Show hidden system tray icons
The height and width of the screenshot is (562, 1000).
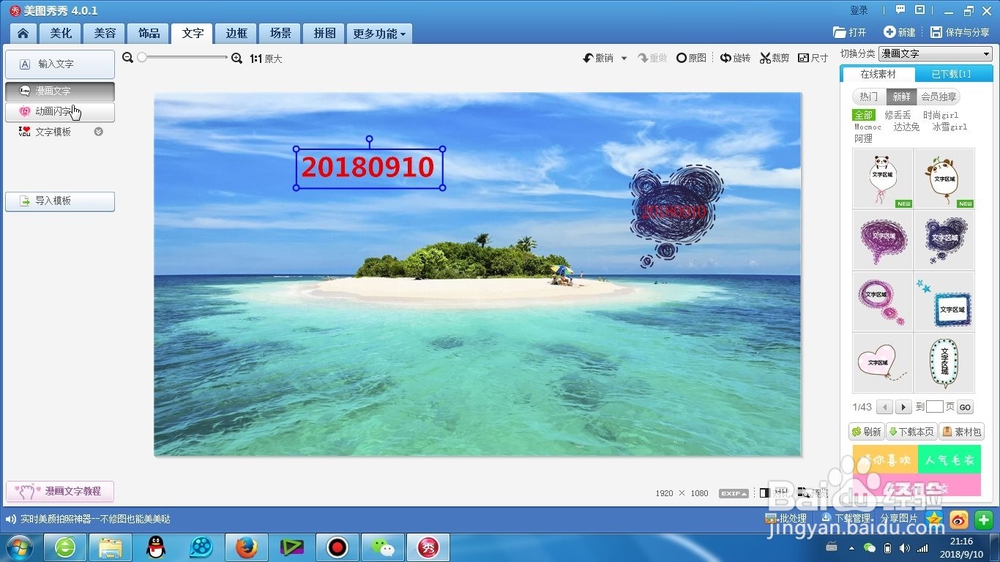coord(851,548)
